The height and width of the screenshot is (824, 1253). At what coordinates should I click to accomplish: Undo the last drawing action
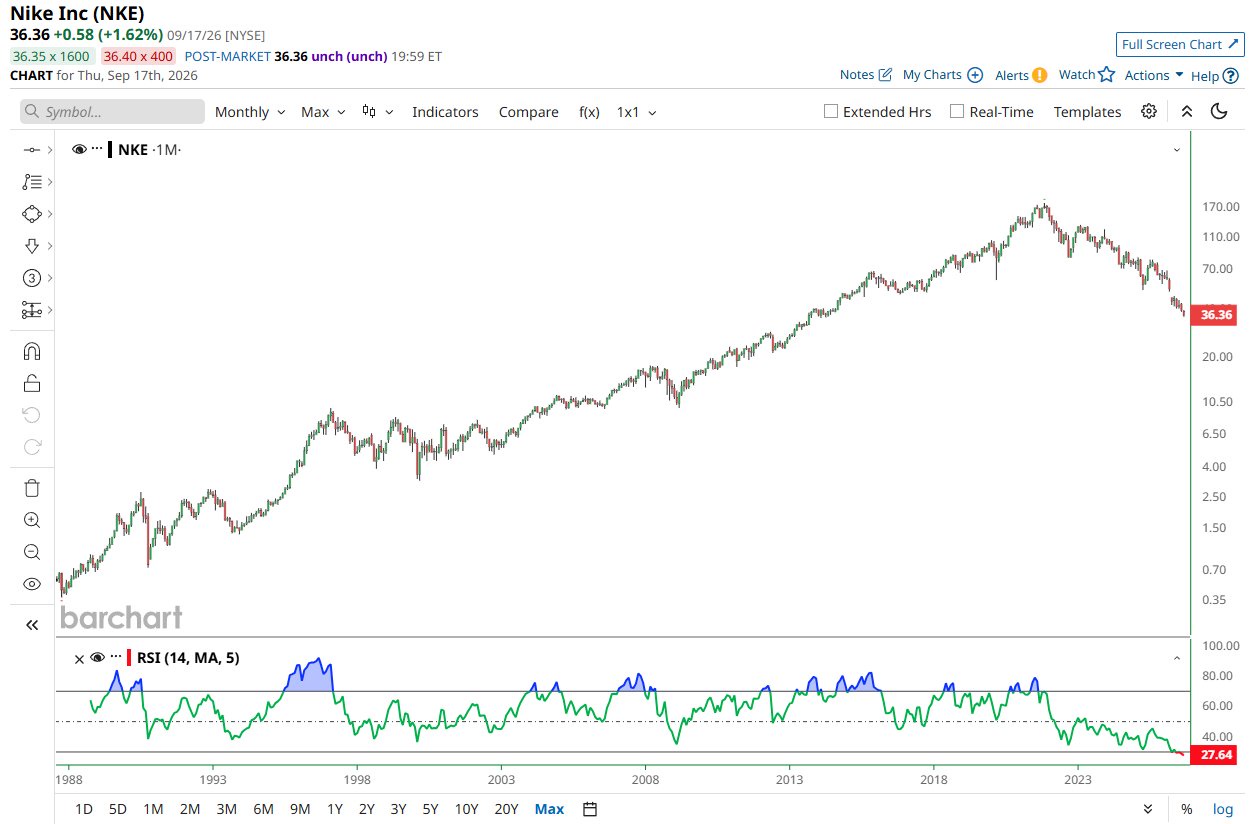[31, 415]
